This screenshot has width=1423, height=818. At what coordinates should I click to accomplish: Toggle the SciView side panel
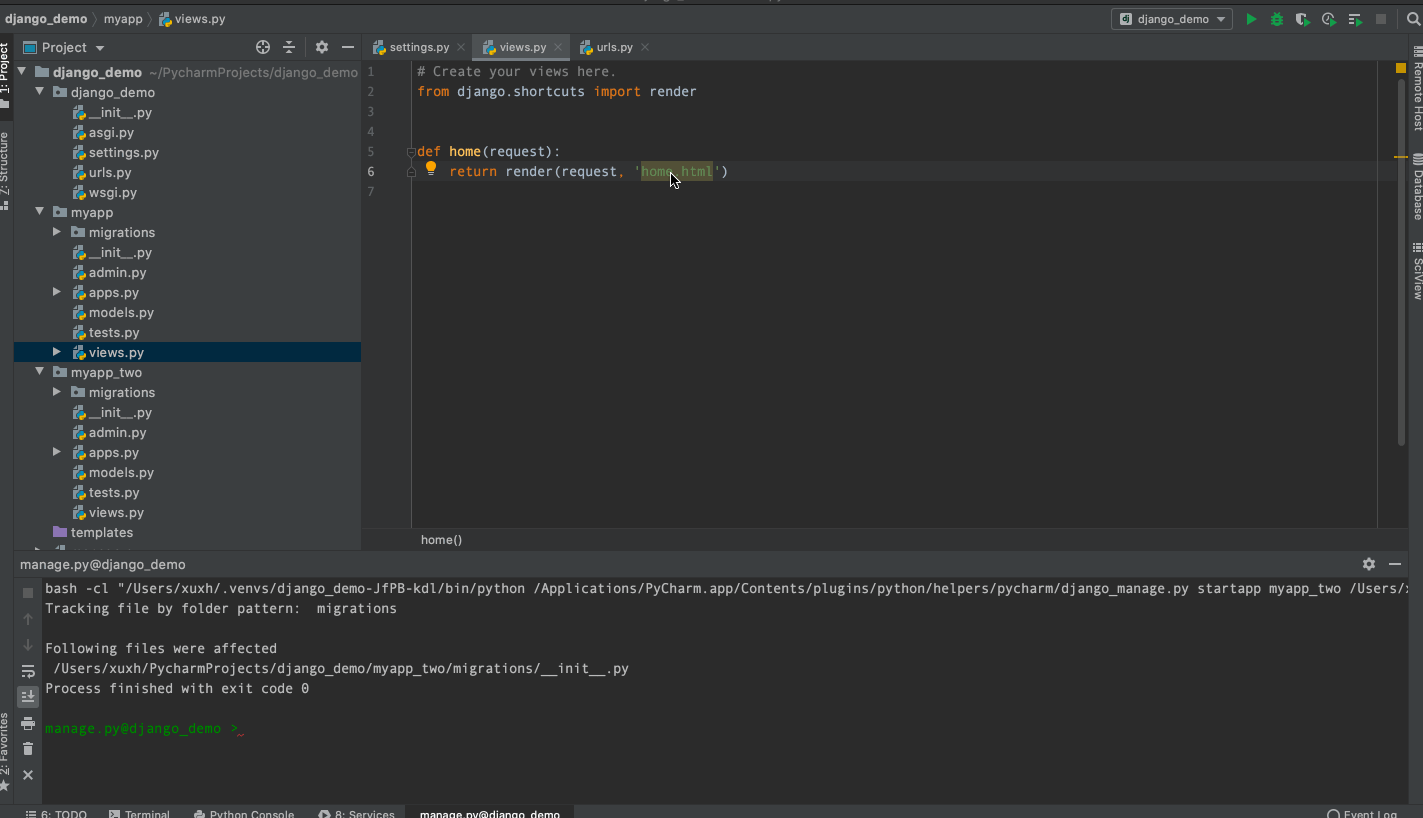(x=1417, y=271)
